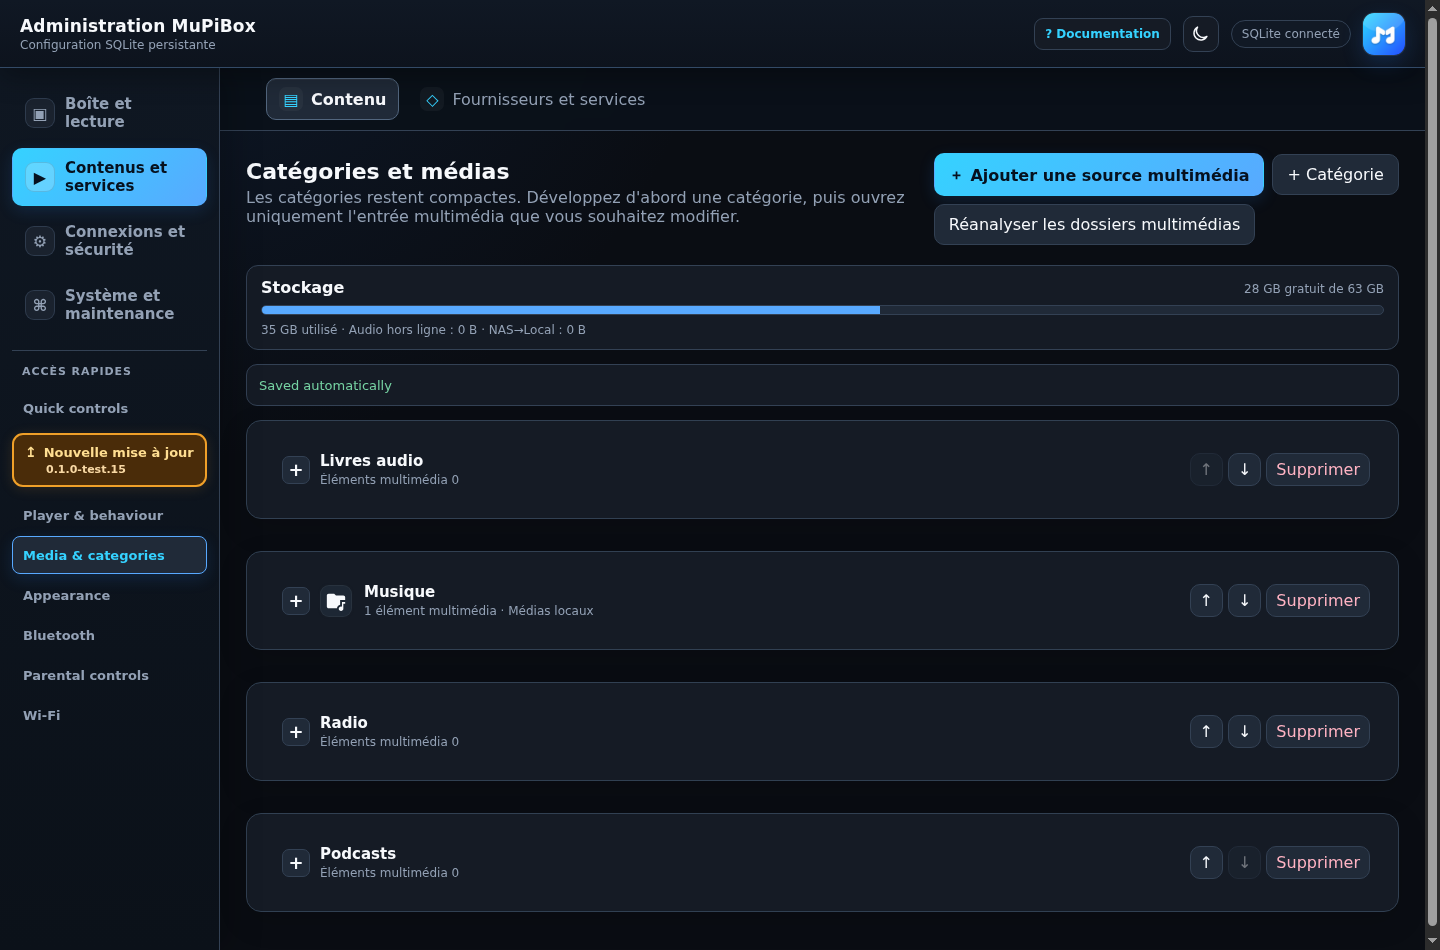Expand the Radio category

tap(296, 732)
